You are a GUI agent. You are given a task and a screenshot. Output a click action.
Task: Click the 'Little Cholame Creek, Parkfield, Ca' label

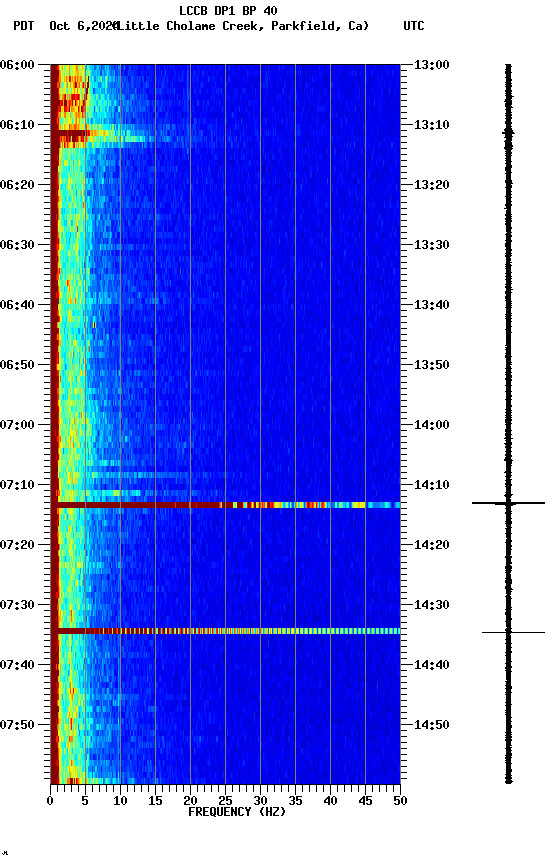(x=242, y=26)
